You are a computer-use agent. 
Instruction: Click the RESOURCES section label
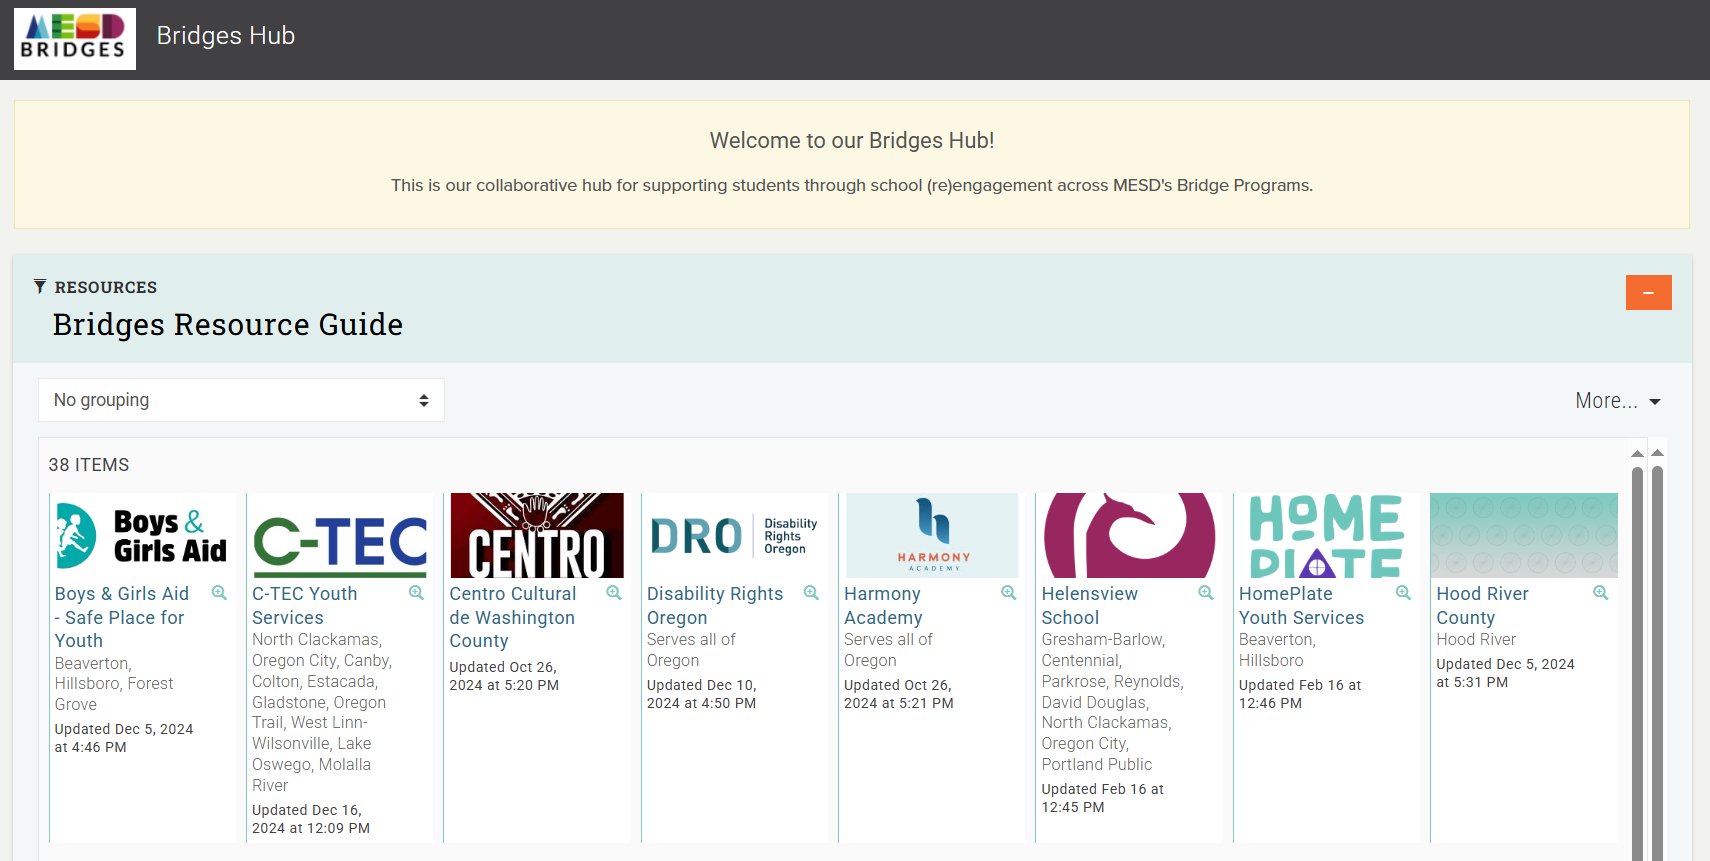point(106,287)
